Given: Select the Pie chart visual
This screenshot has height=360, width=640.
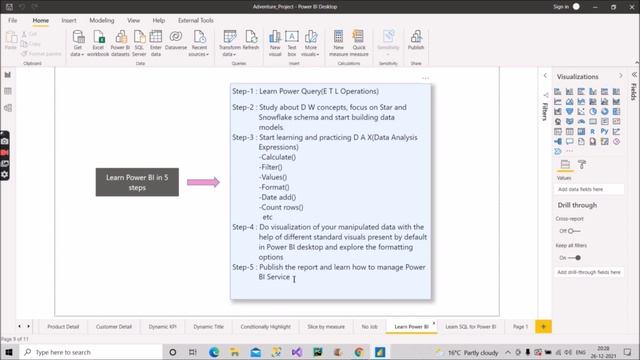Looking at the screenshot, I should (593, 111).
